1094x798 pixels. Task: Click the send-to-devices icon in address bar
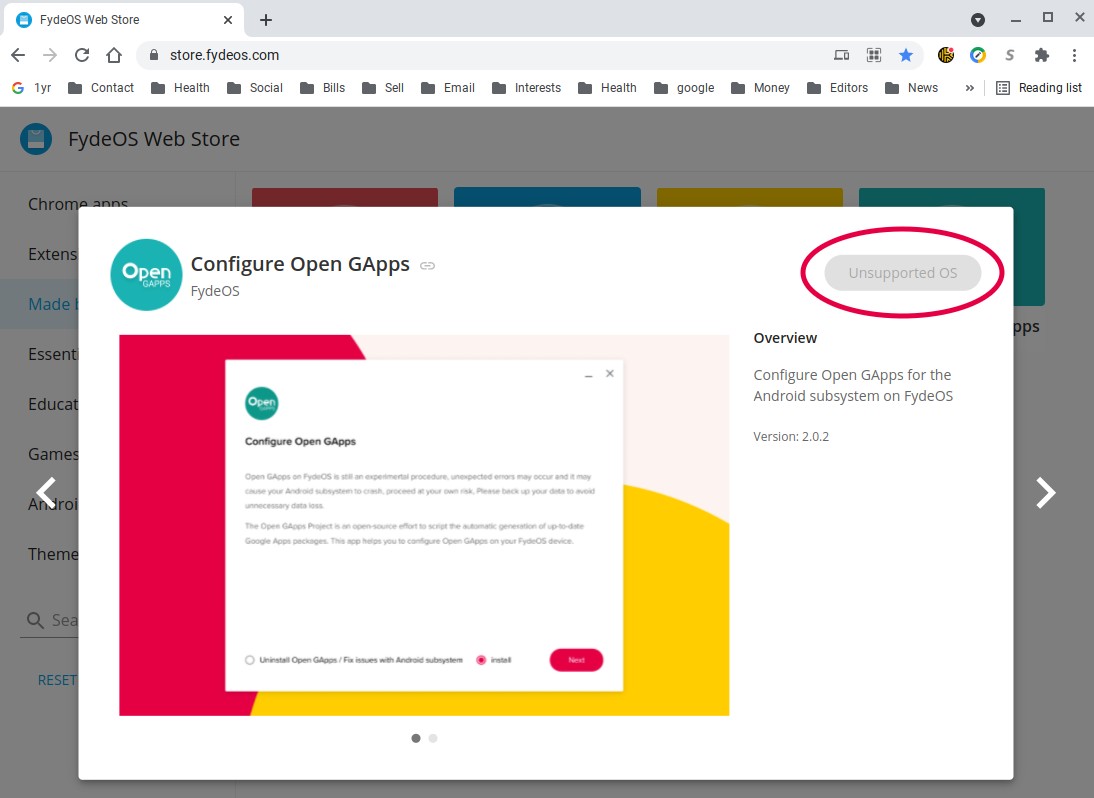(x=841, y=55)
